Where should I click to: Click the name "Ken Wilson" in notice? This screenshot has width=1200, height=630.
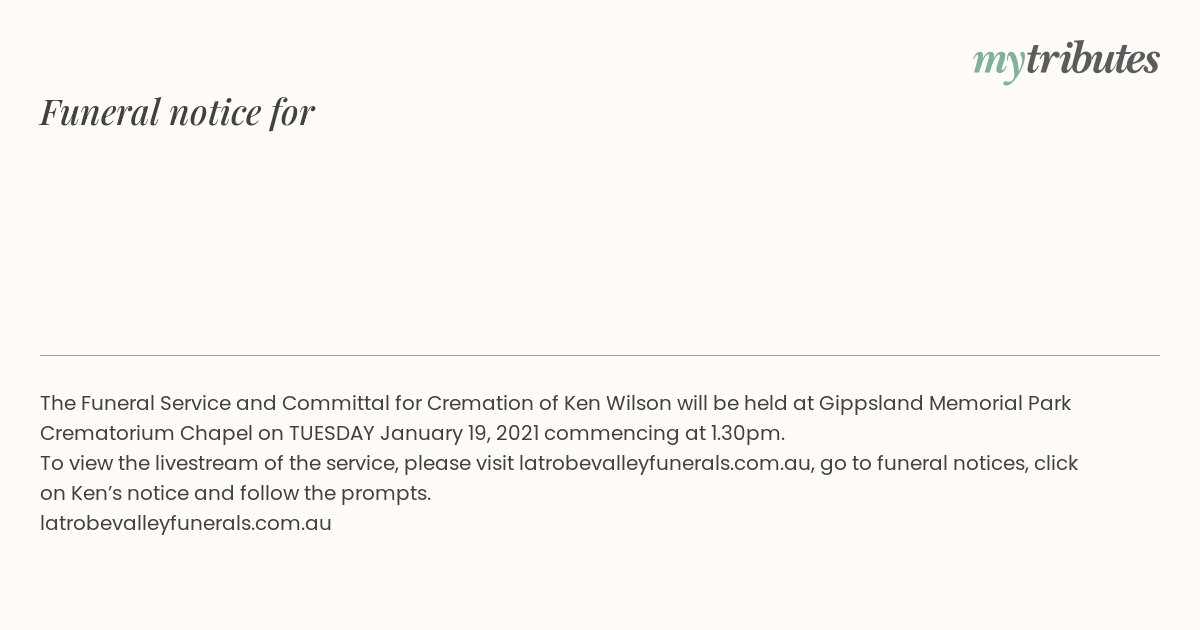pyautogui.click(x=617, y=403)
